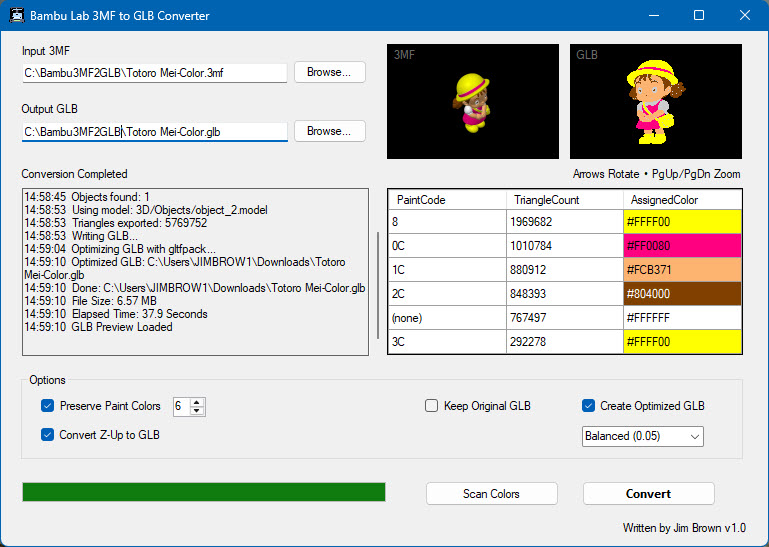Viewport: 769px width, 547px height.
Task: Maximize the converter window
Action: (699, 15)
